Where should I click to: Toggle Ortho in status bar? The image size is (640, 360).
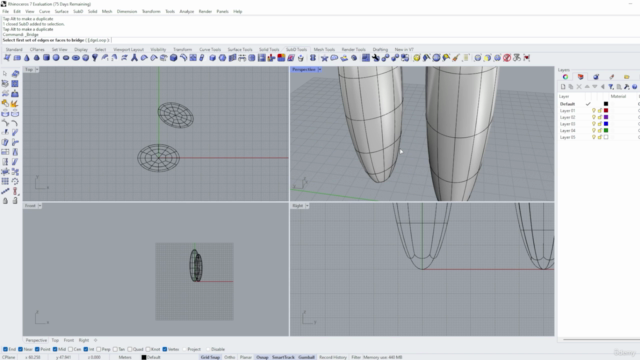[230, 357]
